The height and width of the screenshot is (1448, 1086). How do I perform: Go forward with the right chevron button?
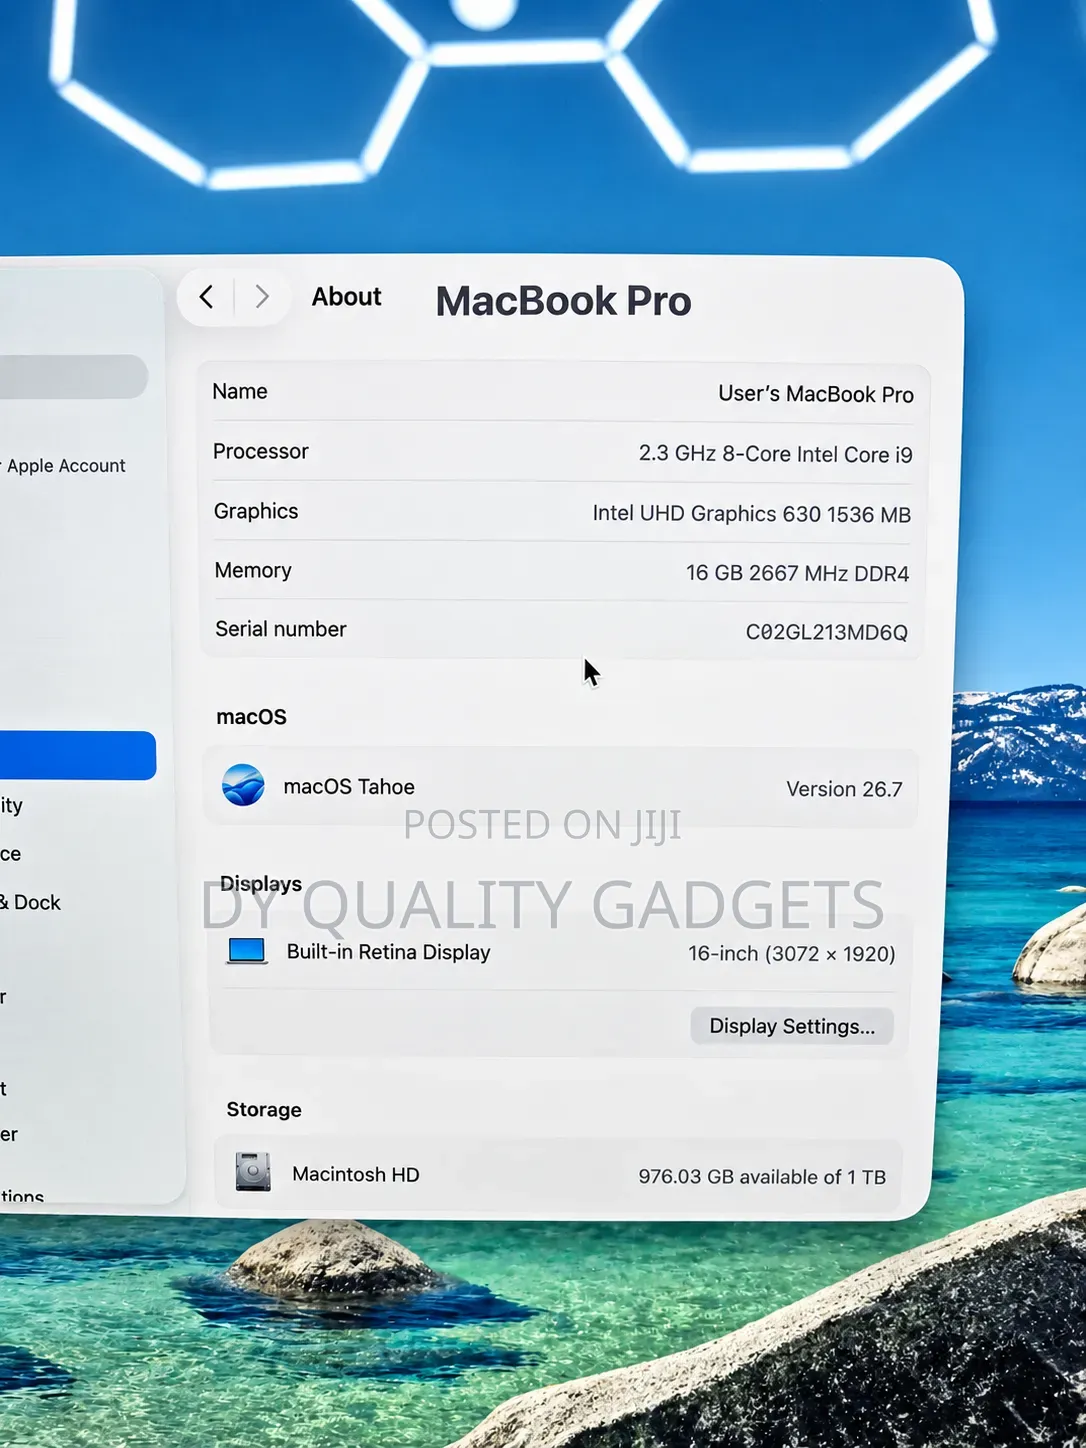(262, 297)
